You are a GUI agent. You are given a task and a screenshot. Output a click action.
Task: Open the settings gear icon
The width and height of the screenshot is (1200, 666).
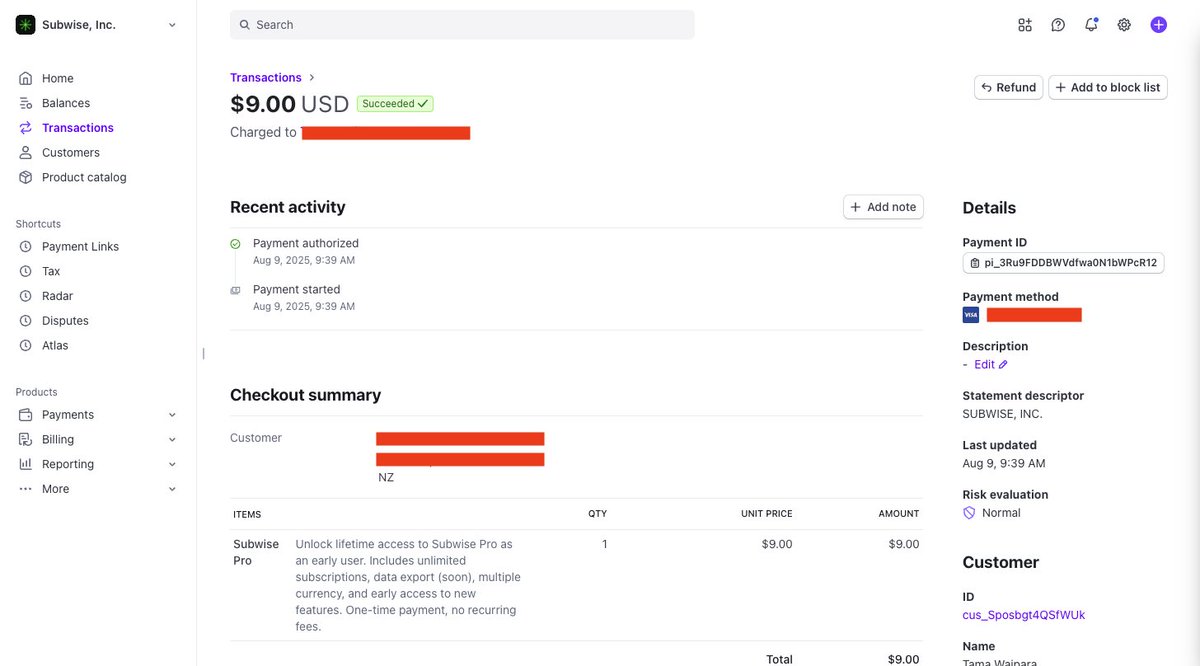click(x=1124, y=25)
